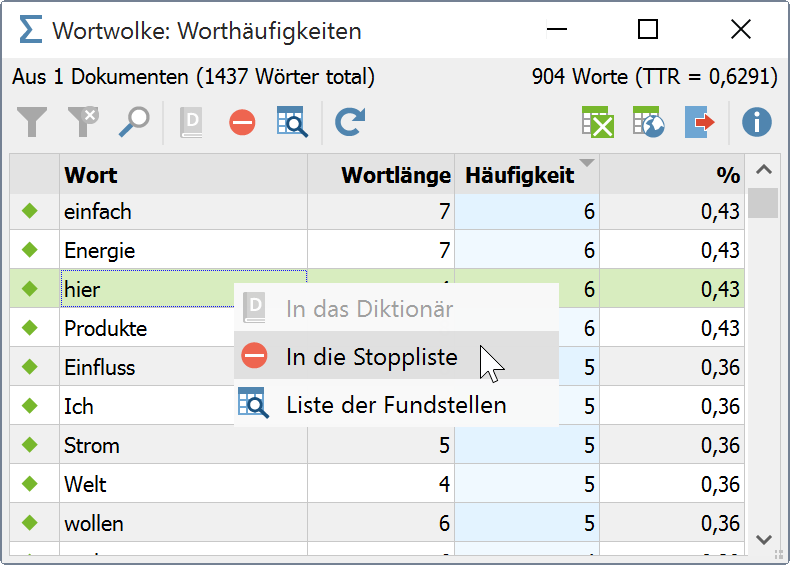The width and height of the screenshot is (790, 565).
Task: Export the table with arrow icon
Action: click(700, 122)
